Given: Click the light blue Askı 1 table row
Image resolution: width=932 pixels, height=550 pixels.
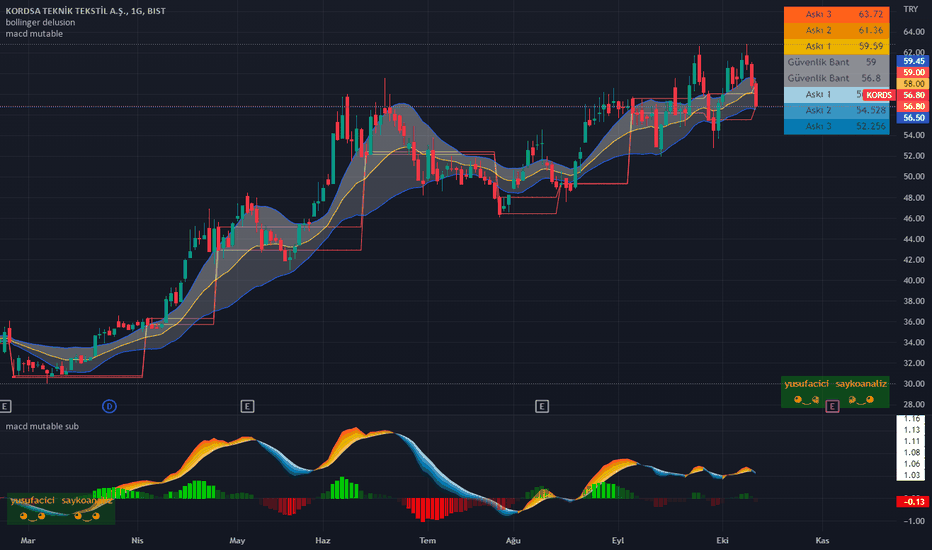Looking at the screenshot, I should tap(836, 95).
